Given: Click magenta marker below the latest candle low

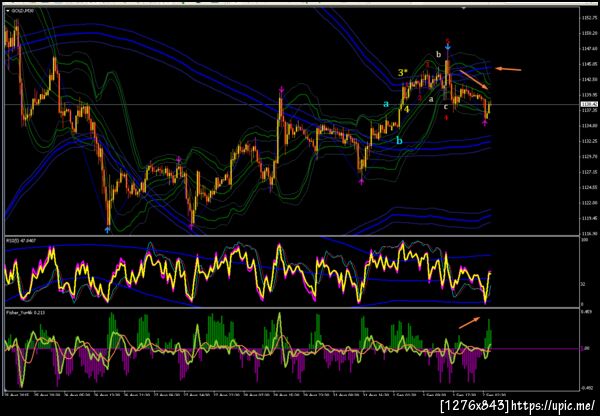Looking at the screenshot, I should tap(484, 122).
